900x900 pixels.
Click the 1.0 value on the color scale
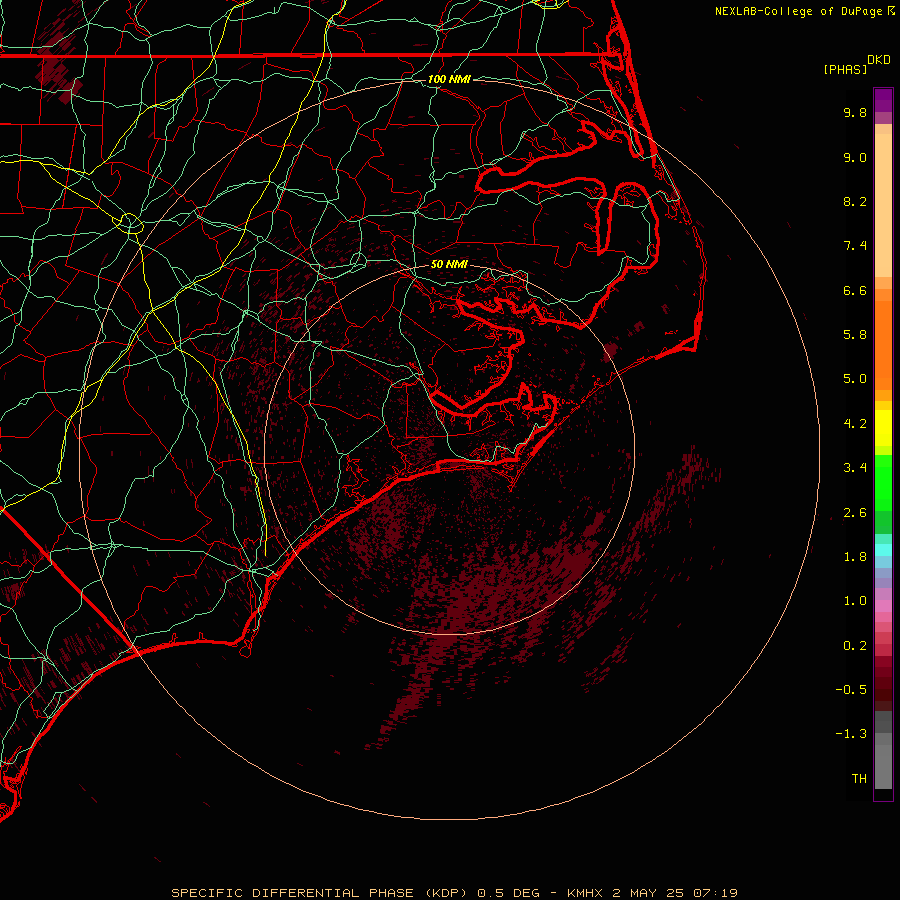pyautogui.click(x=855, y=601)
